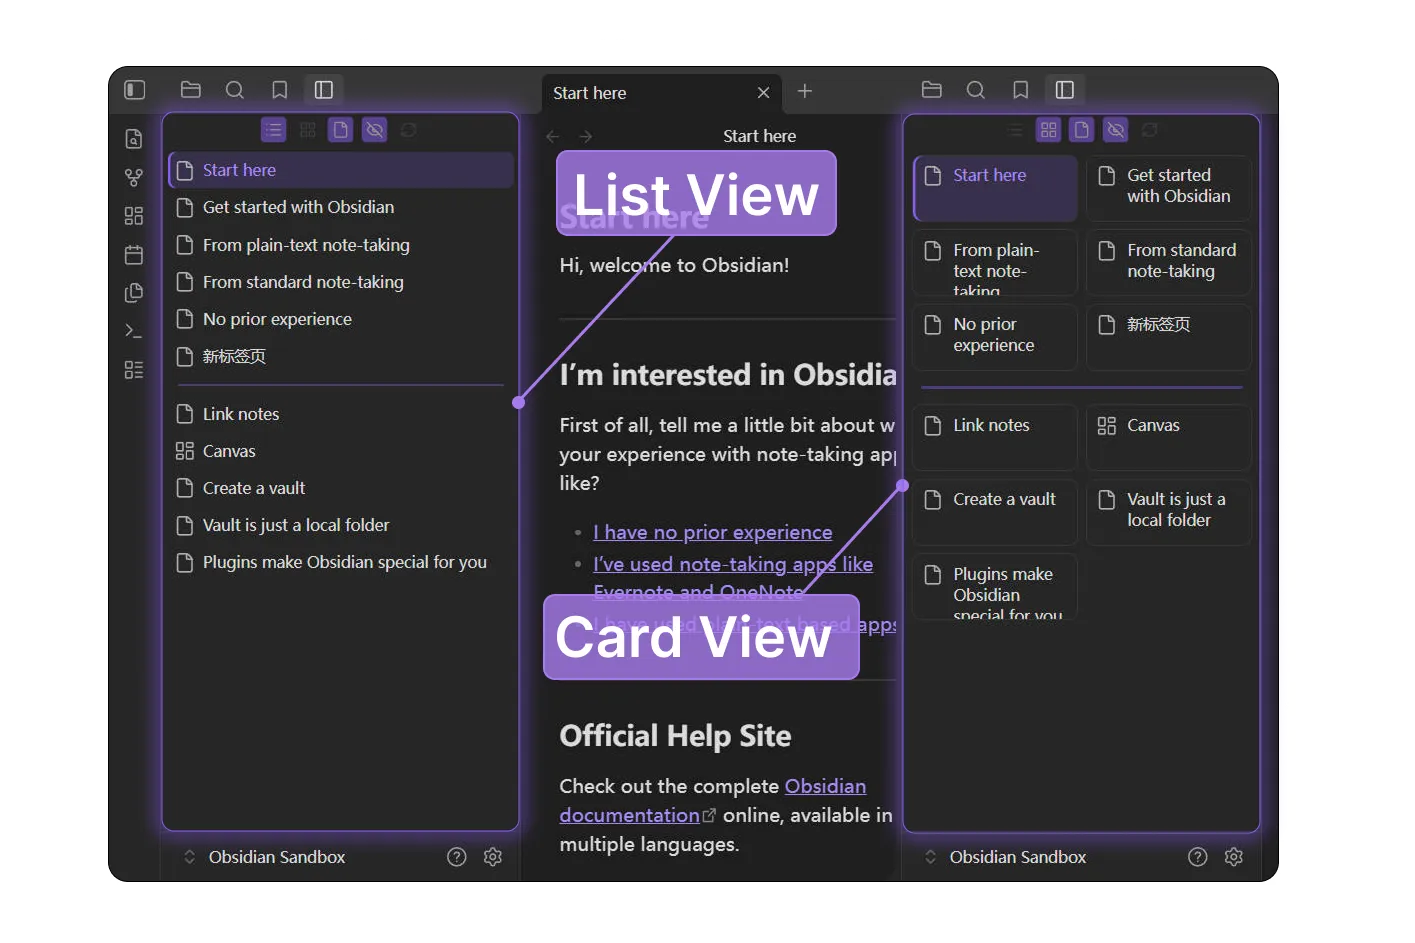1415x943 pixels.
Task: Click the bottom list-layout icon in the ribbon
Action: click(134, 370)
